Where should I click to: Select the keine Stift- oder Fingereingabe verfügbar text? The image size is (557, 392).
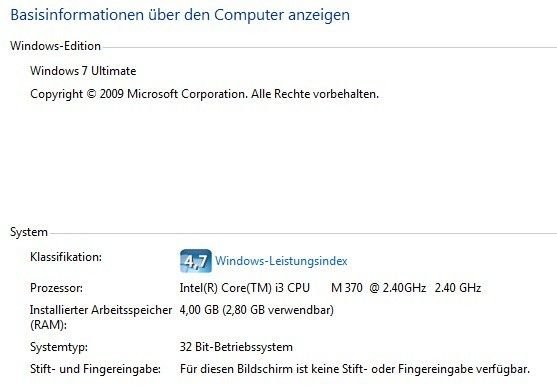coord(420,369)
